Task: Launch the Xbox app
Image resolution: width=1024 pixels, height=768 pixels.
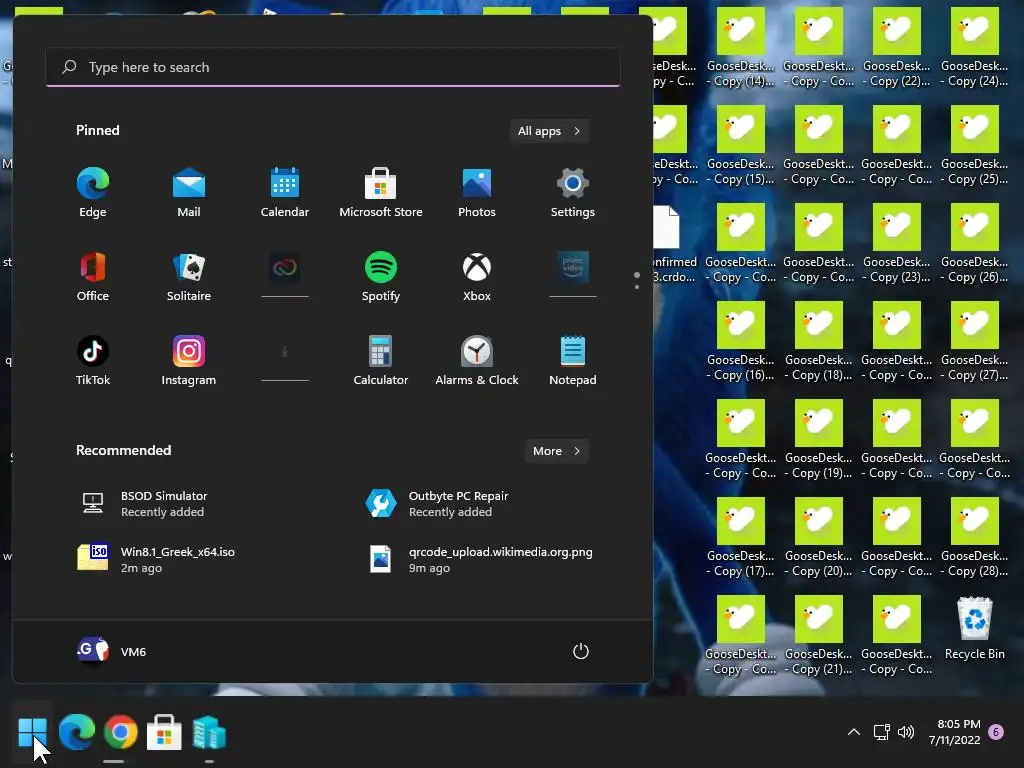Action: point(477,277)
